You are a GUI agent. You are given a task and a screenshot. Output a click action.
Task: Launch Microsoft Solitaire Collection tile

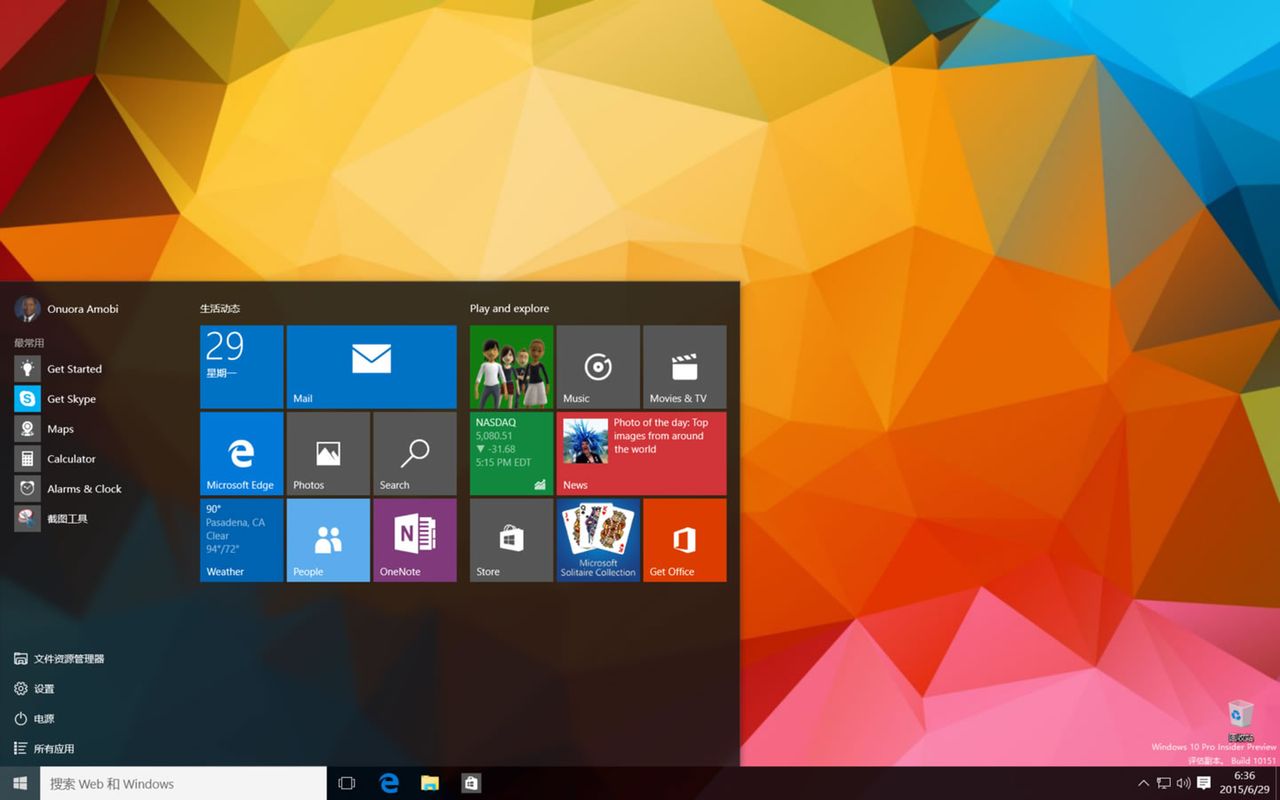(598, 540)
